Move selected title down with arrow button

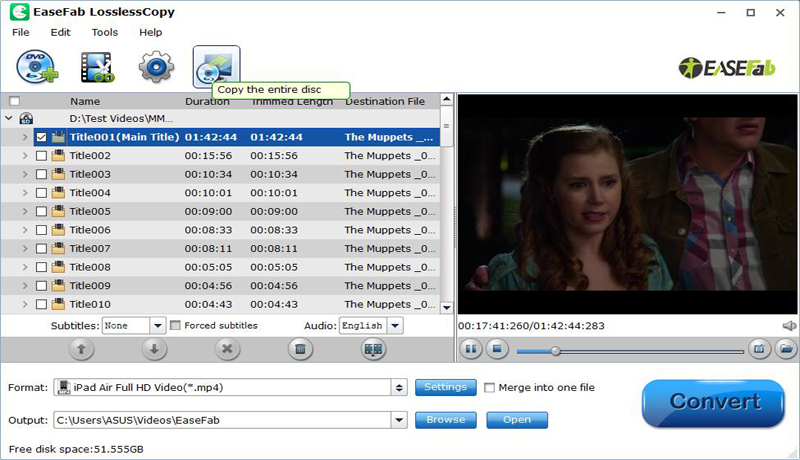click(x=154, y=349)
